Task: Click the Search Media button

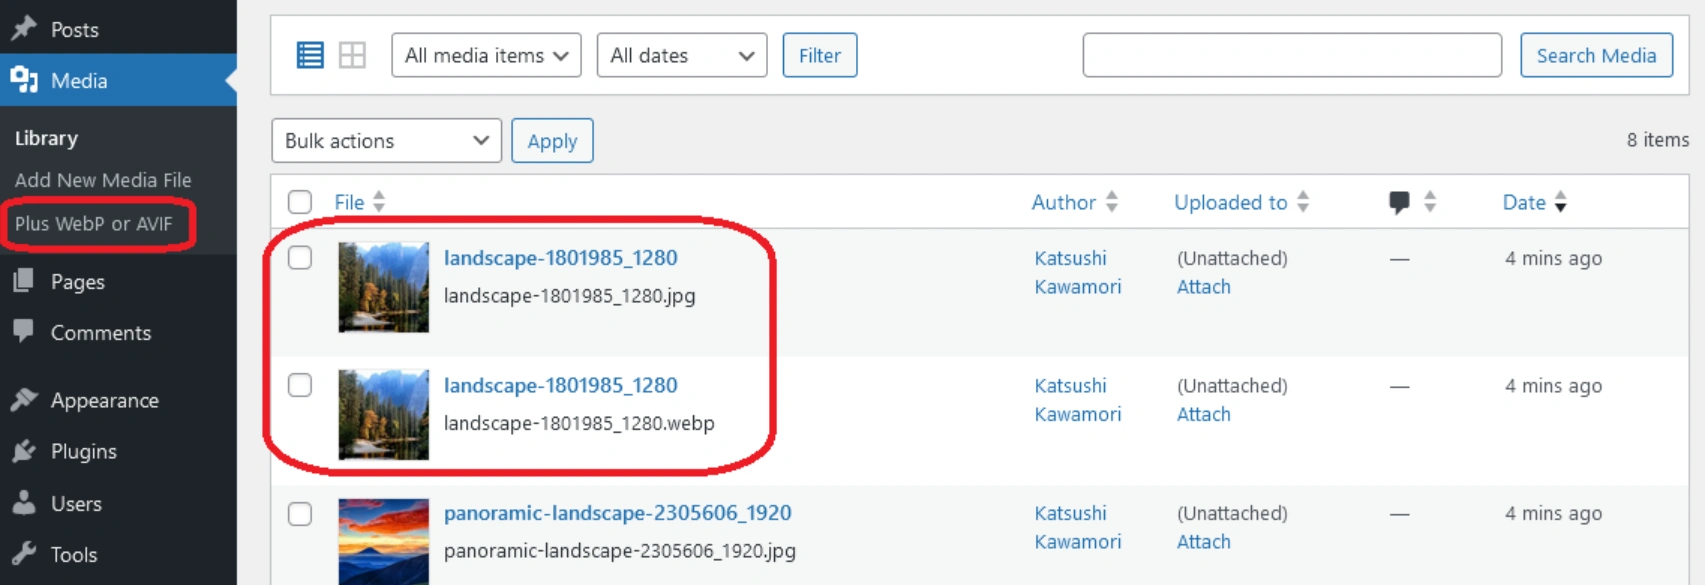Action: (1597, 55)
